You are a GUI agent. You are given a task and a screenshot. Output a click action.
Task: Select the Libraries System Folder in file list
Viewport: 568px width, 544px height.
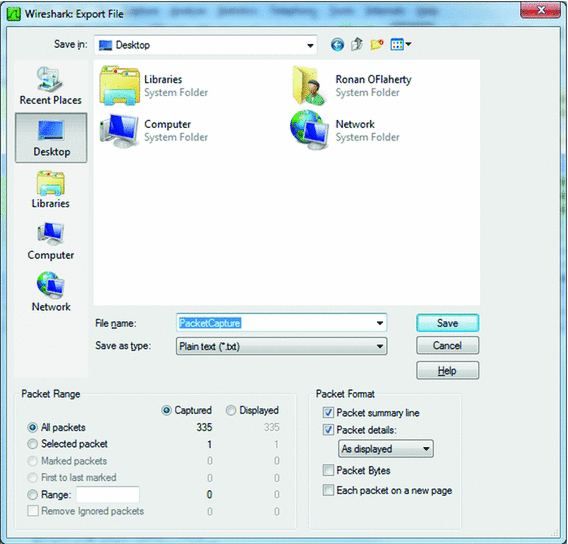click(154, 86)
